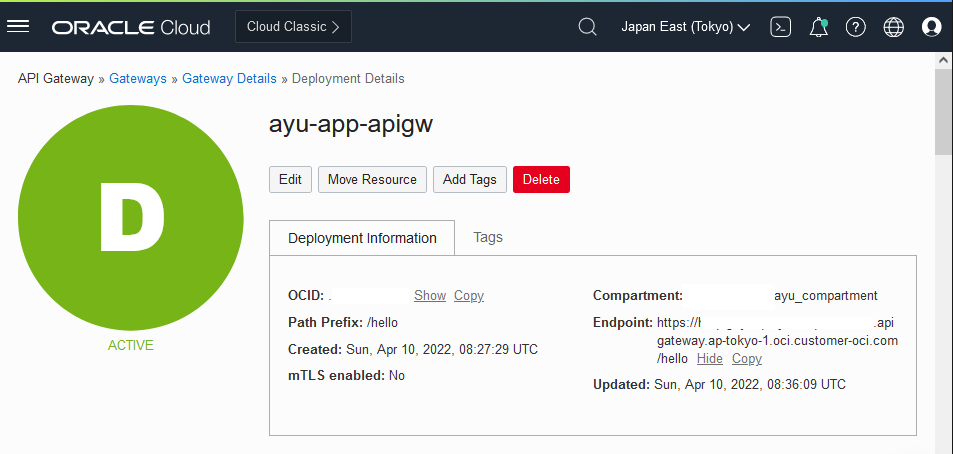Open the hamburger navigation menu
Screen dimensions: 953x454
(18, 27)
